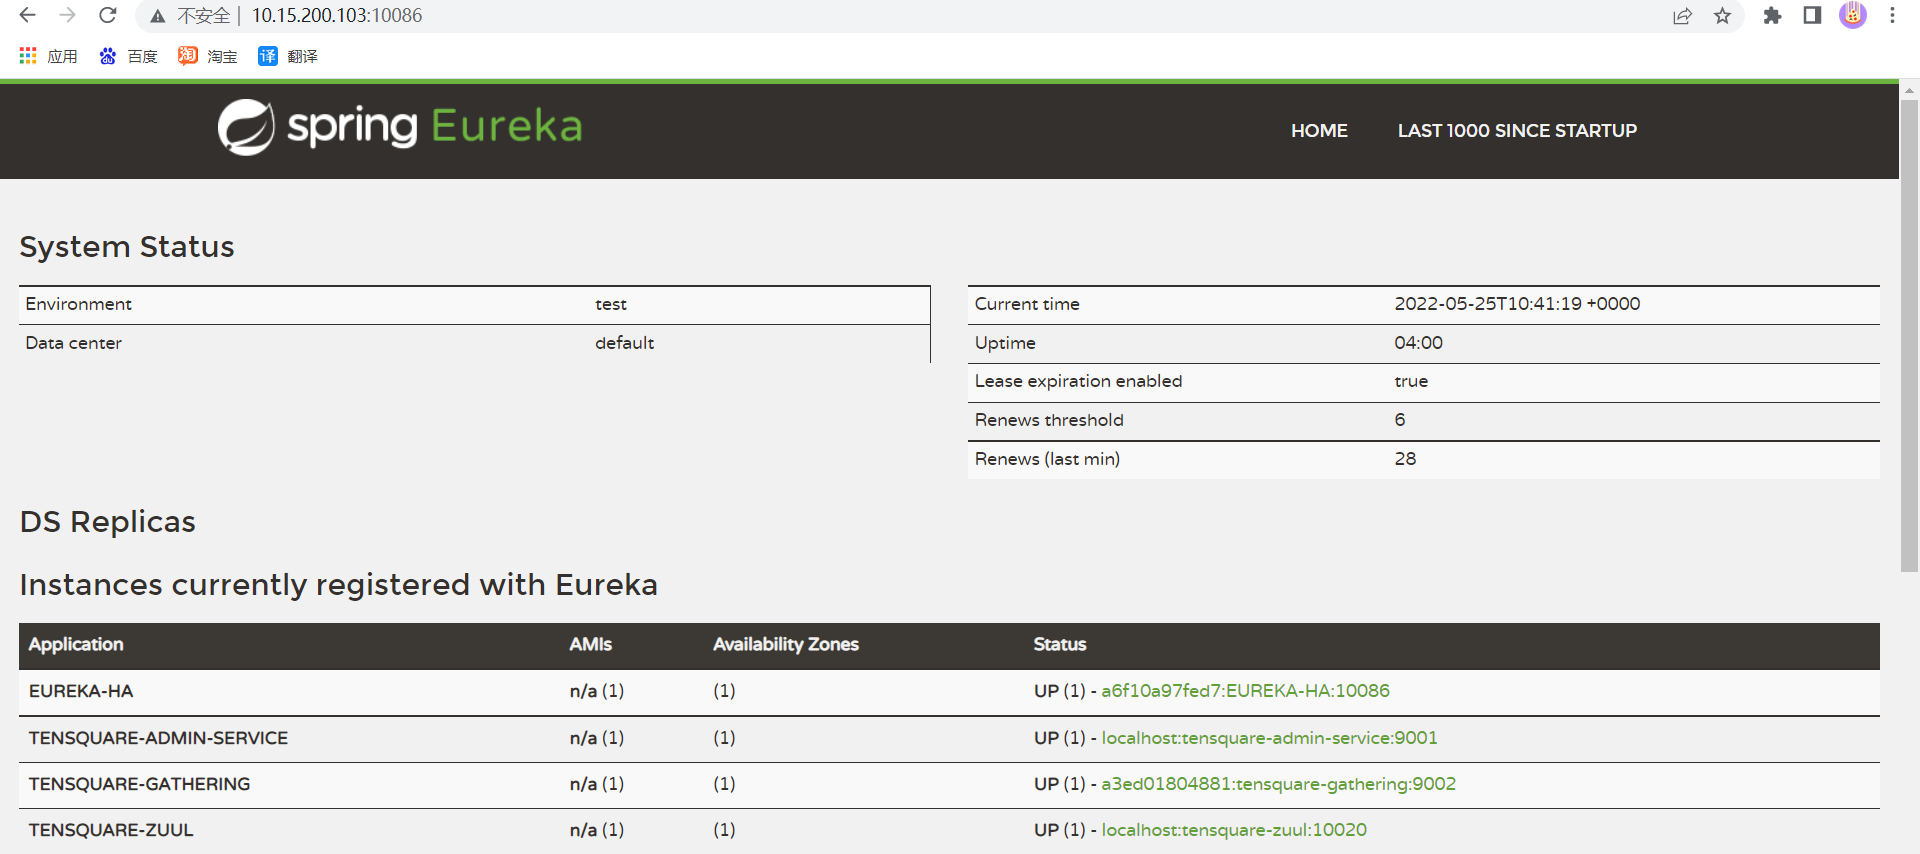The height and width of the screenshot is (854, 1920).
Task: Click the EUREKA-HA application name
Action: pyautogui.click(x=81, y=691)
